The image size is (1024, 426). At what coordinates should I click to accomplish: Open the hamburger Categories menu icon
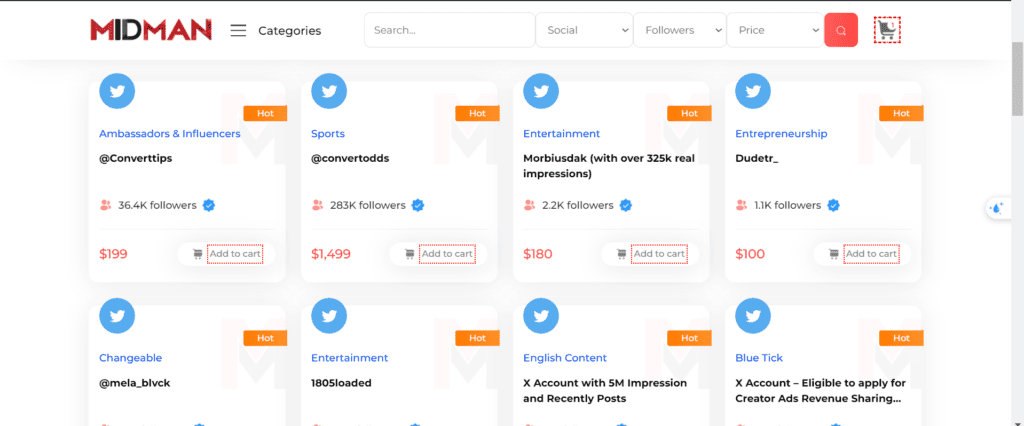point(238,30)
